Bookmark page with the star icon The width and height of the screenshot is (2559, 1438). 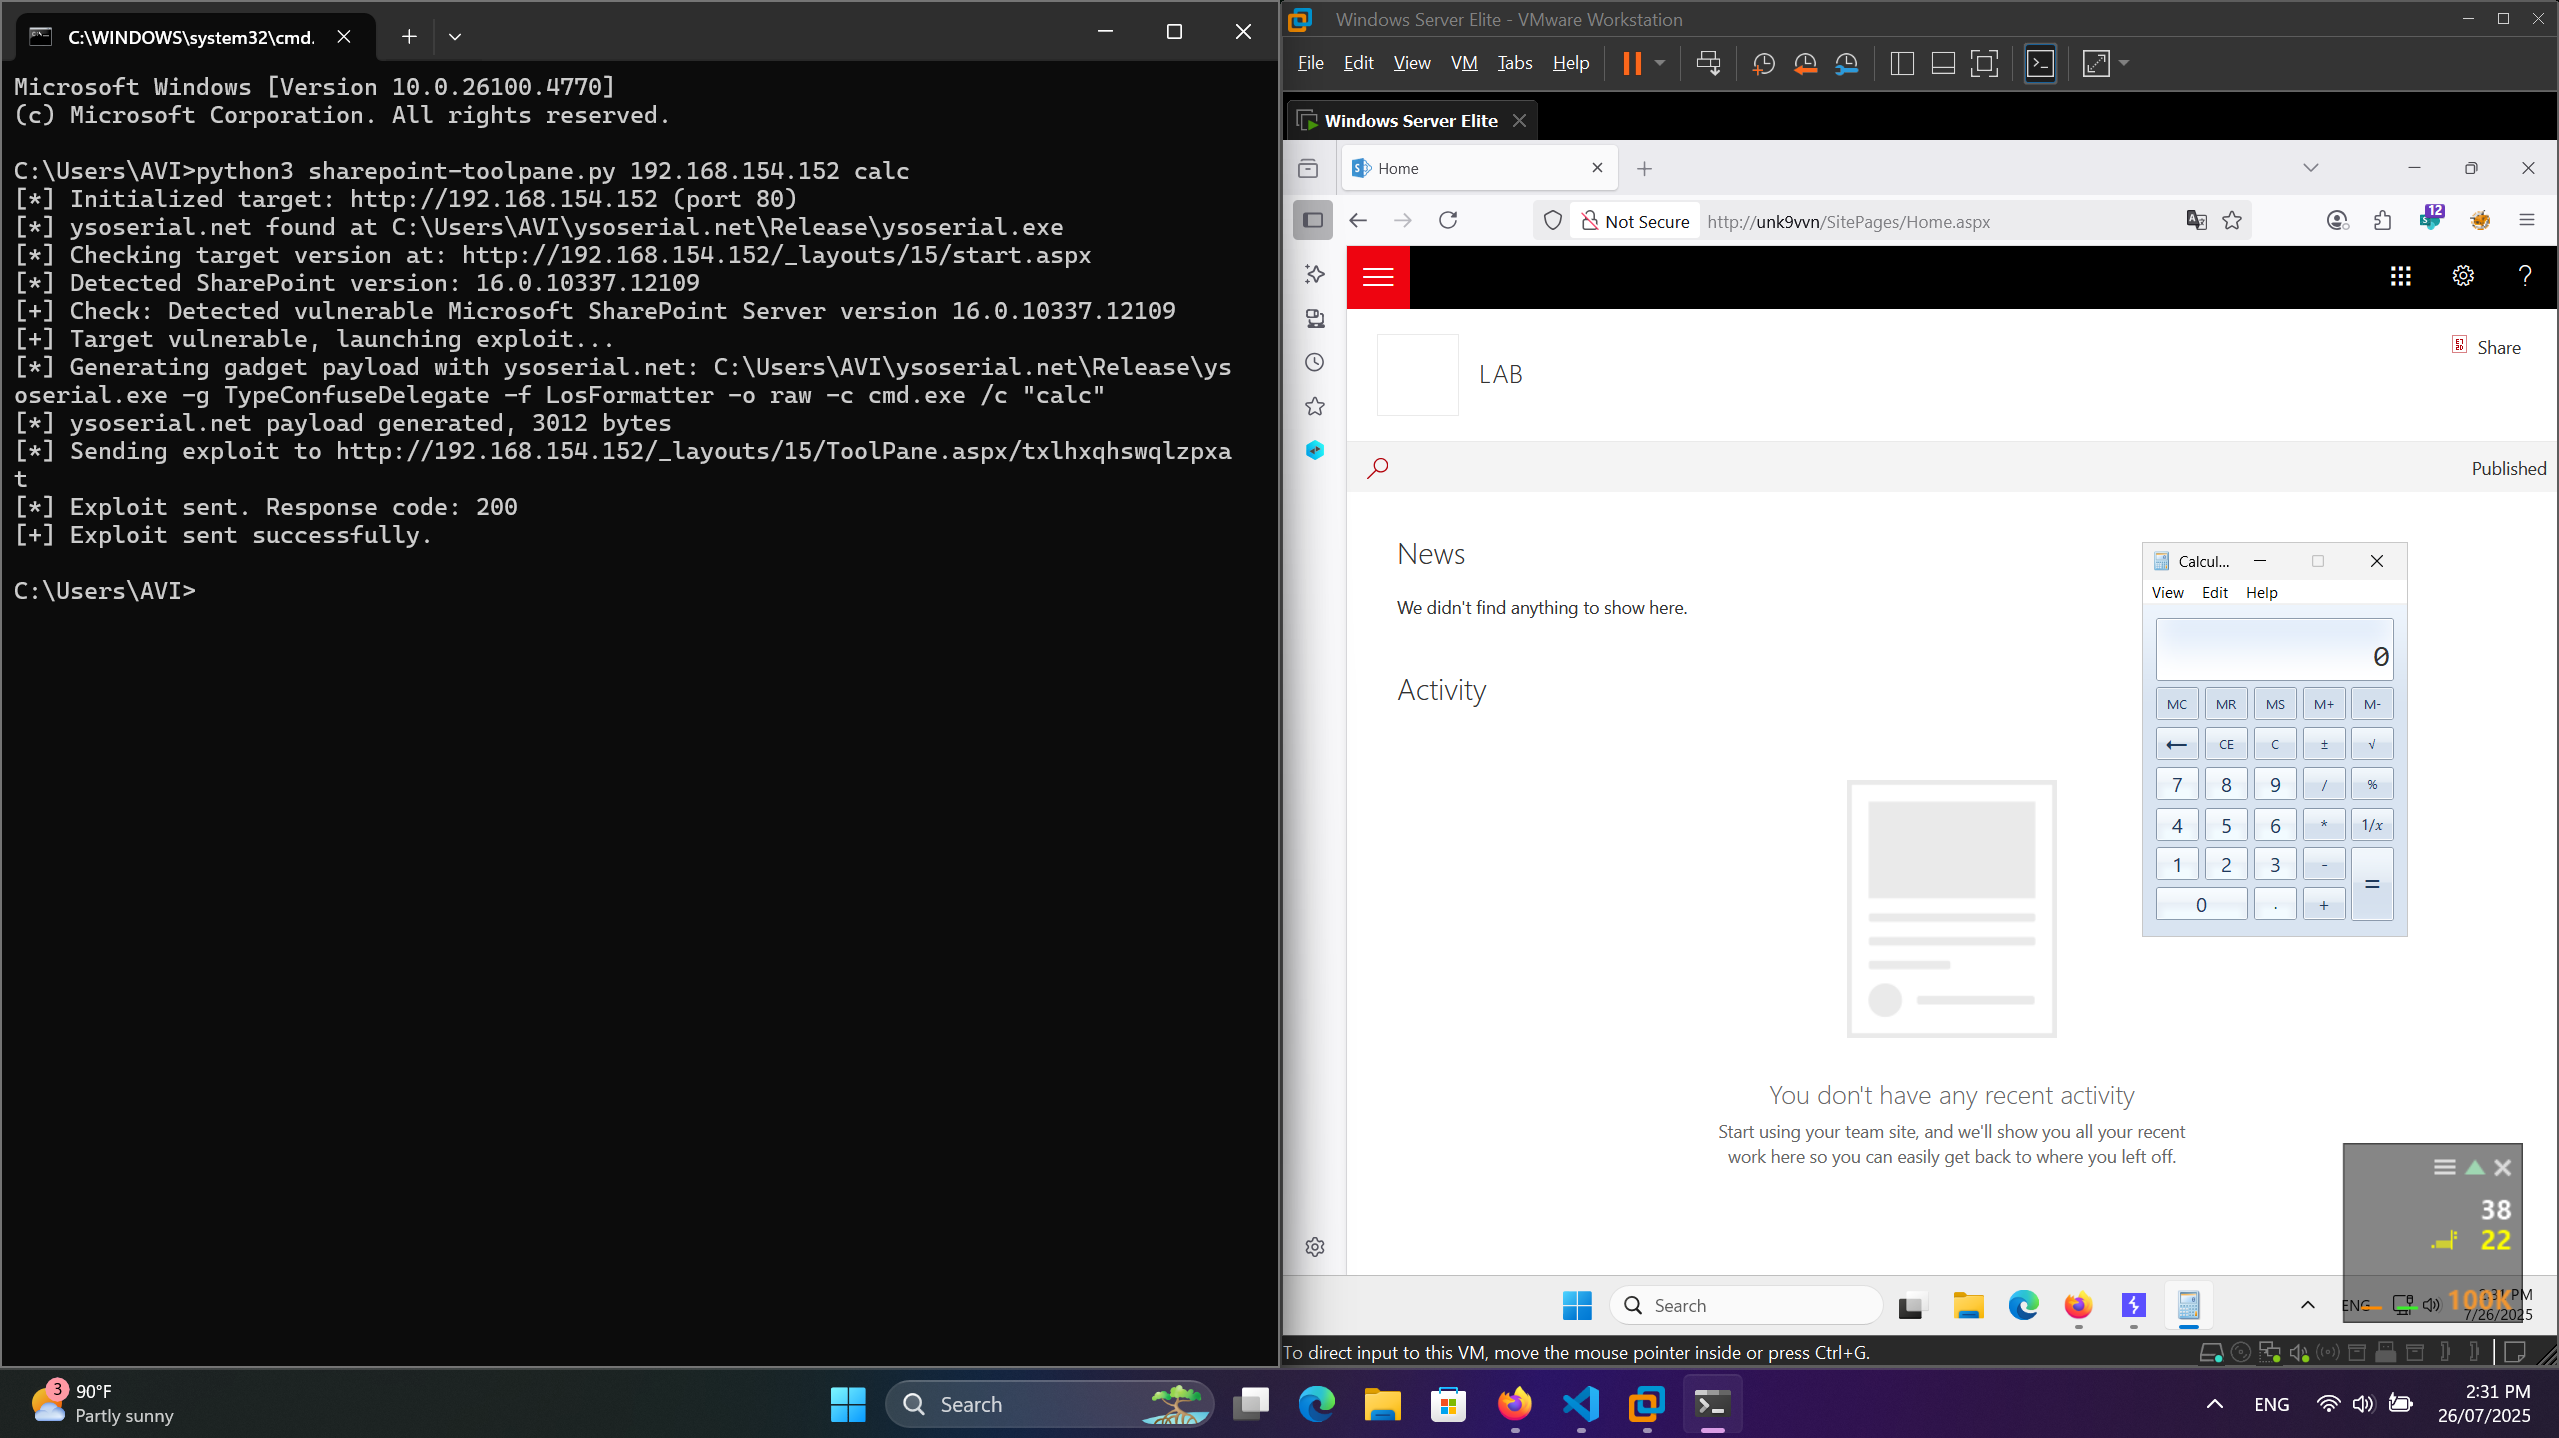[2232, 221]
